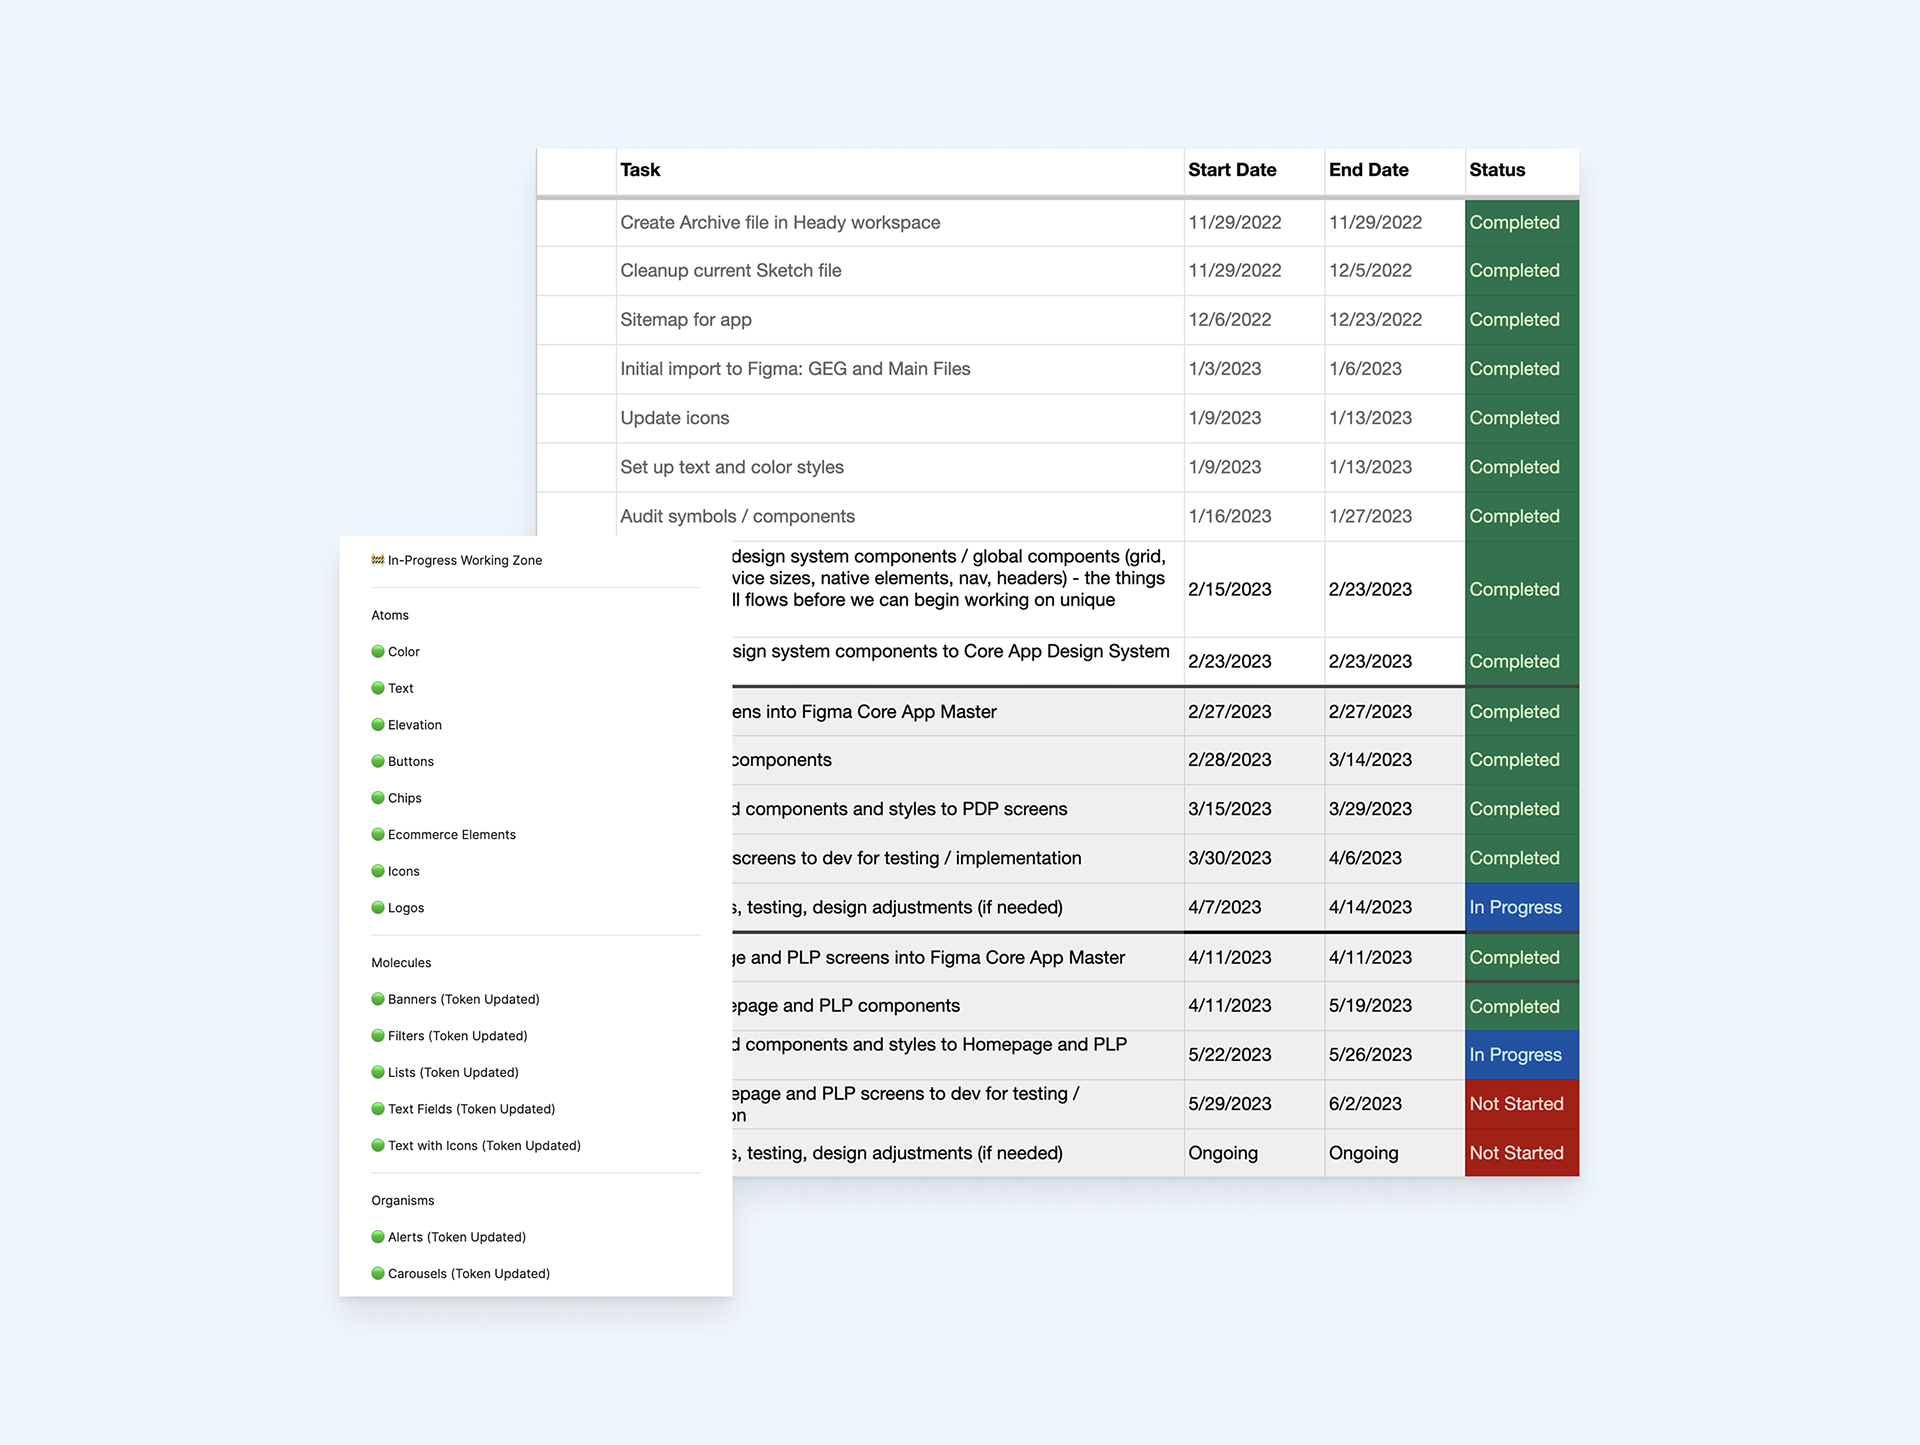Viewport: 1920px width, 1445px height.
Task: Click Not Started status in the Ongoing row
Action: [x=1522, y=1153]
